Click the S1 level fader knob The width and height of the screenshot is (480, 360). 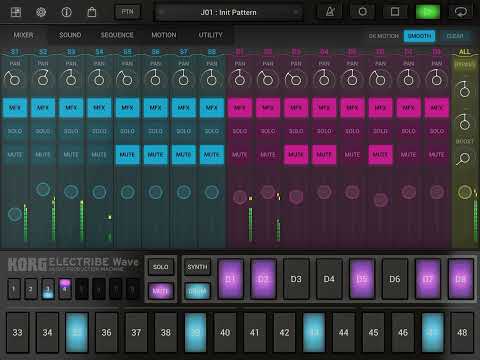click(x=15, y=214)
